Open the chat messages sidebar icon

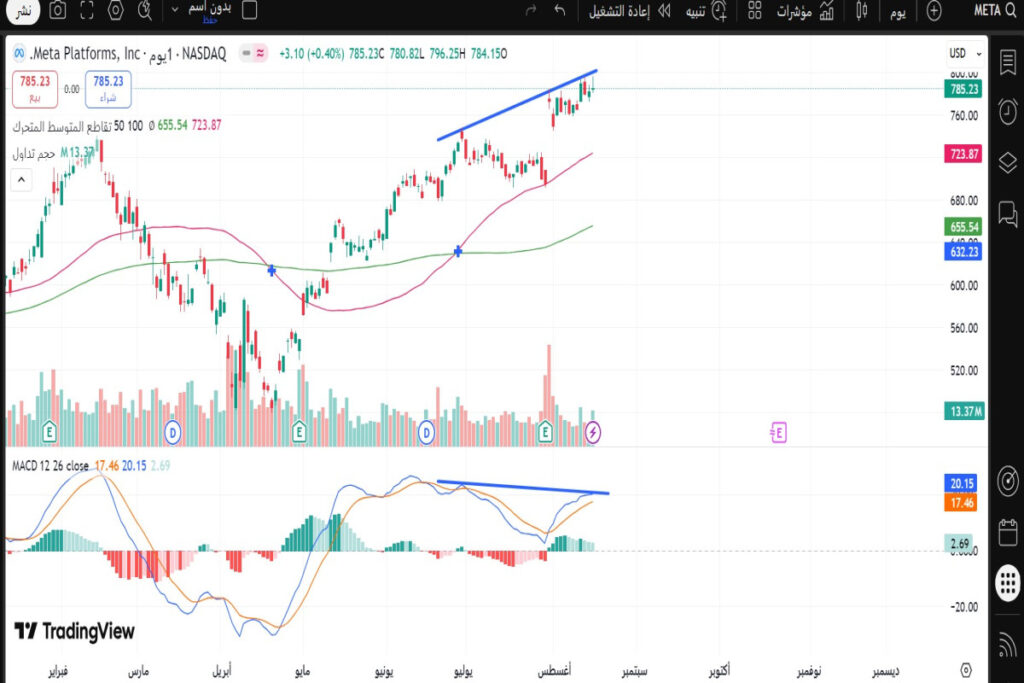pos(1007,211)
